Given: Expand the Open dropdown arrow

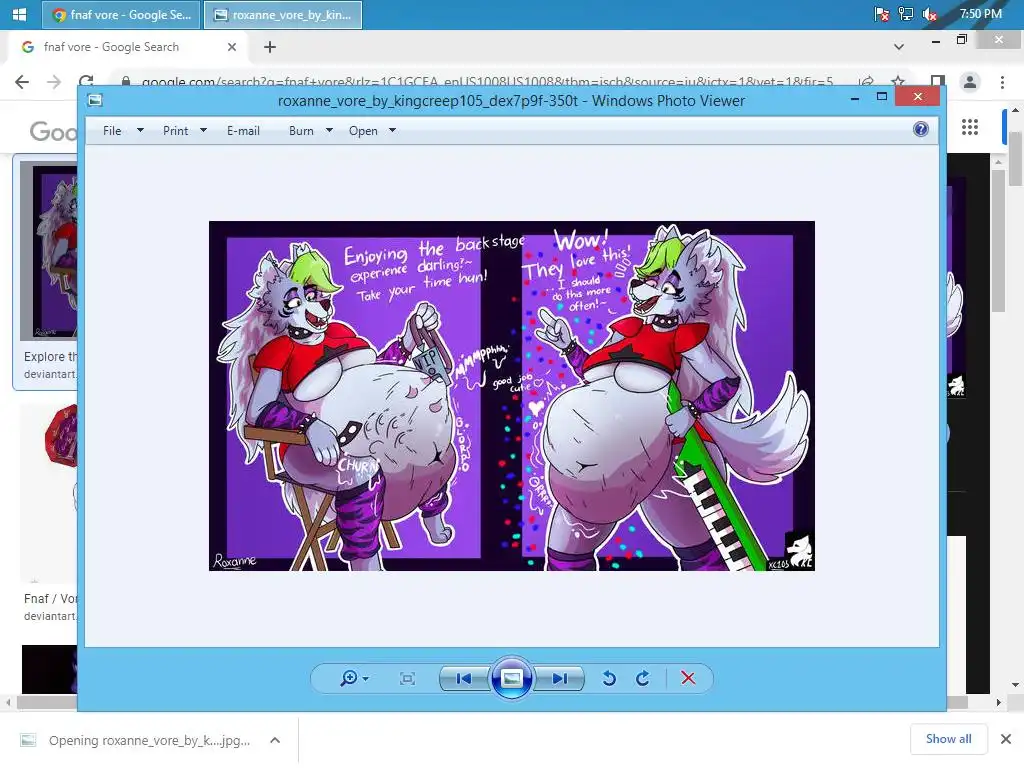Looking at the screenshot, I should 392,131.
